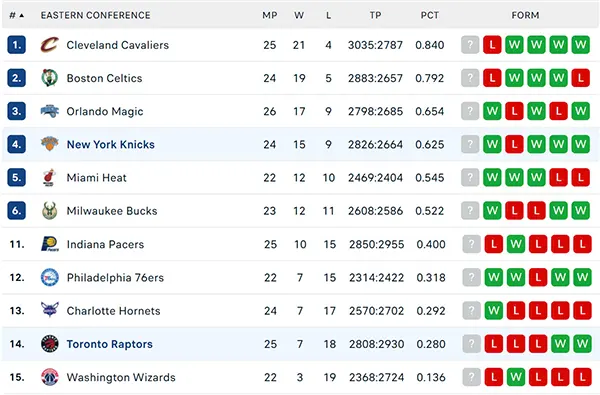Click the rank 1 blue position badge
Viewport: 600px width, 395px height.
pos(16,45)
